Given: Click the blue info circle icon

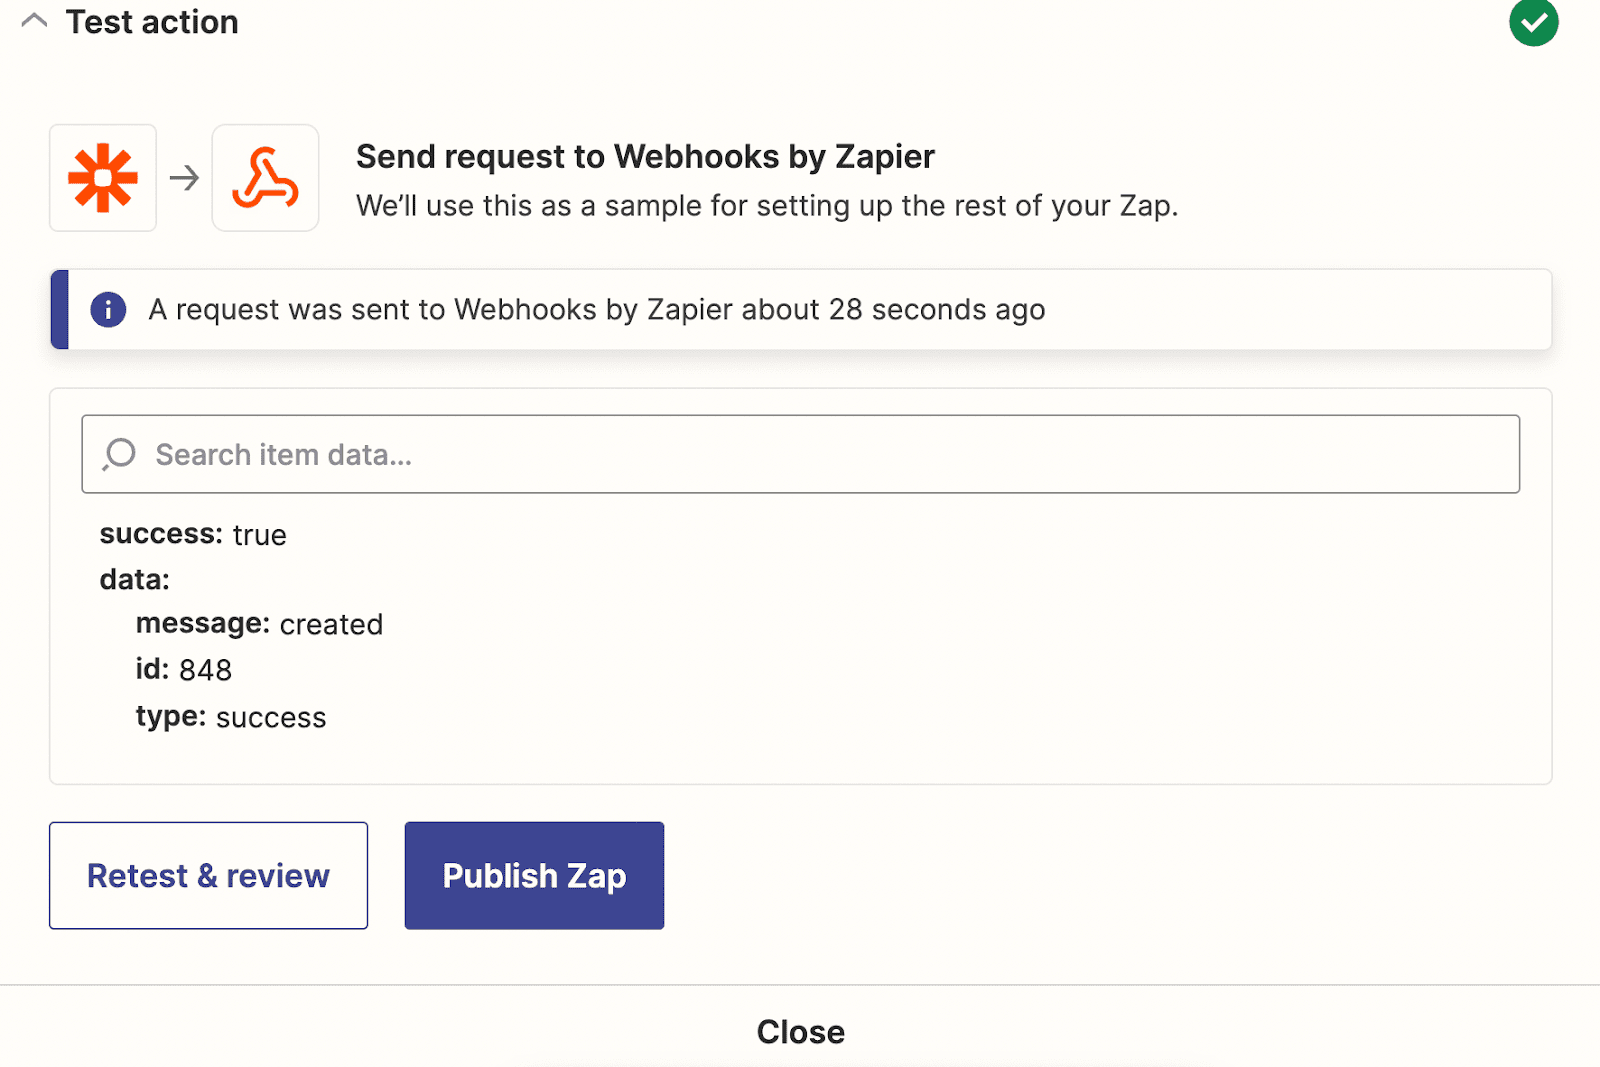Looking at the screenshot, I should (108, 309).
